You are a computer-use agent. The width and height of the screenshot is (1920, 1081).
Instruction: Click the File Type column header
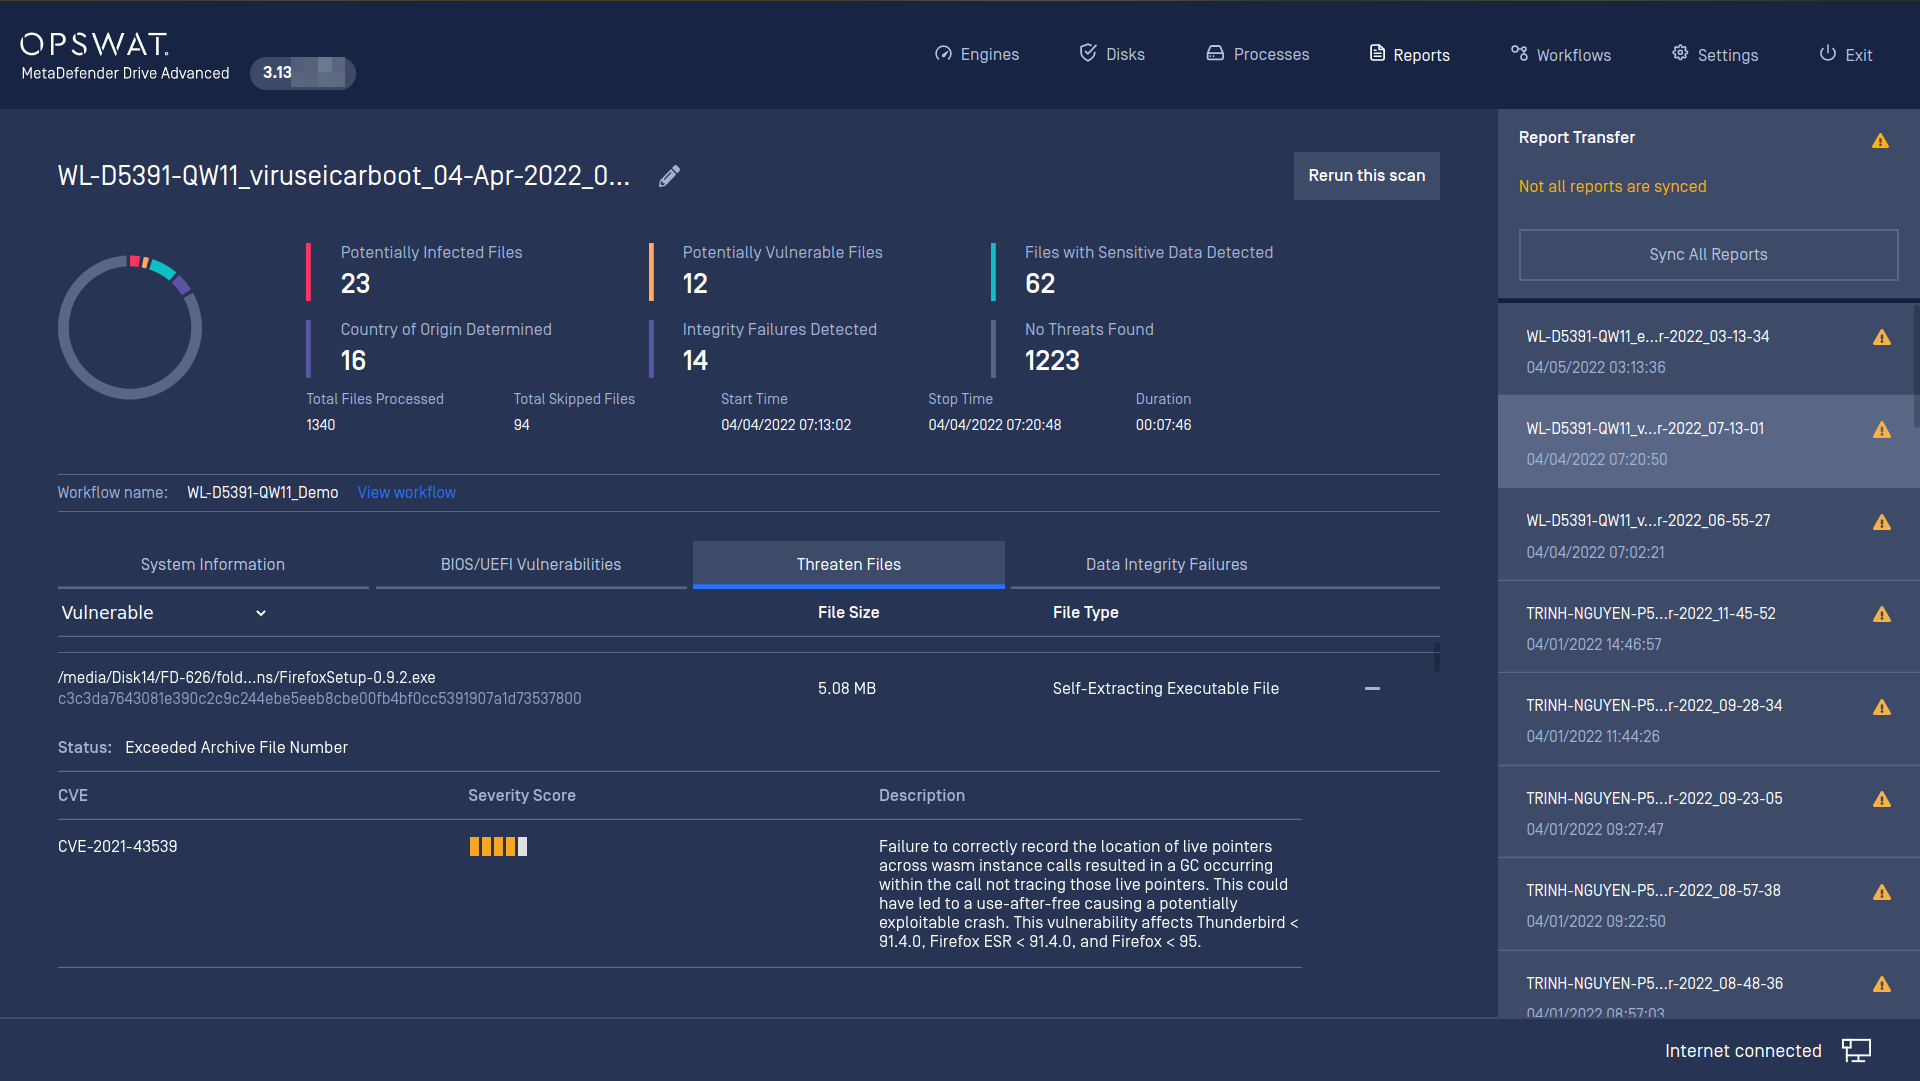[1085, 613]
